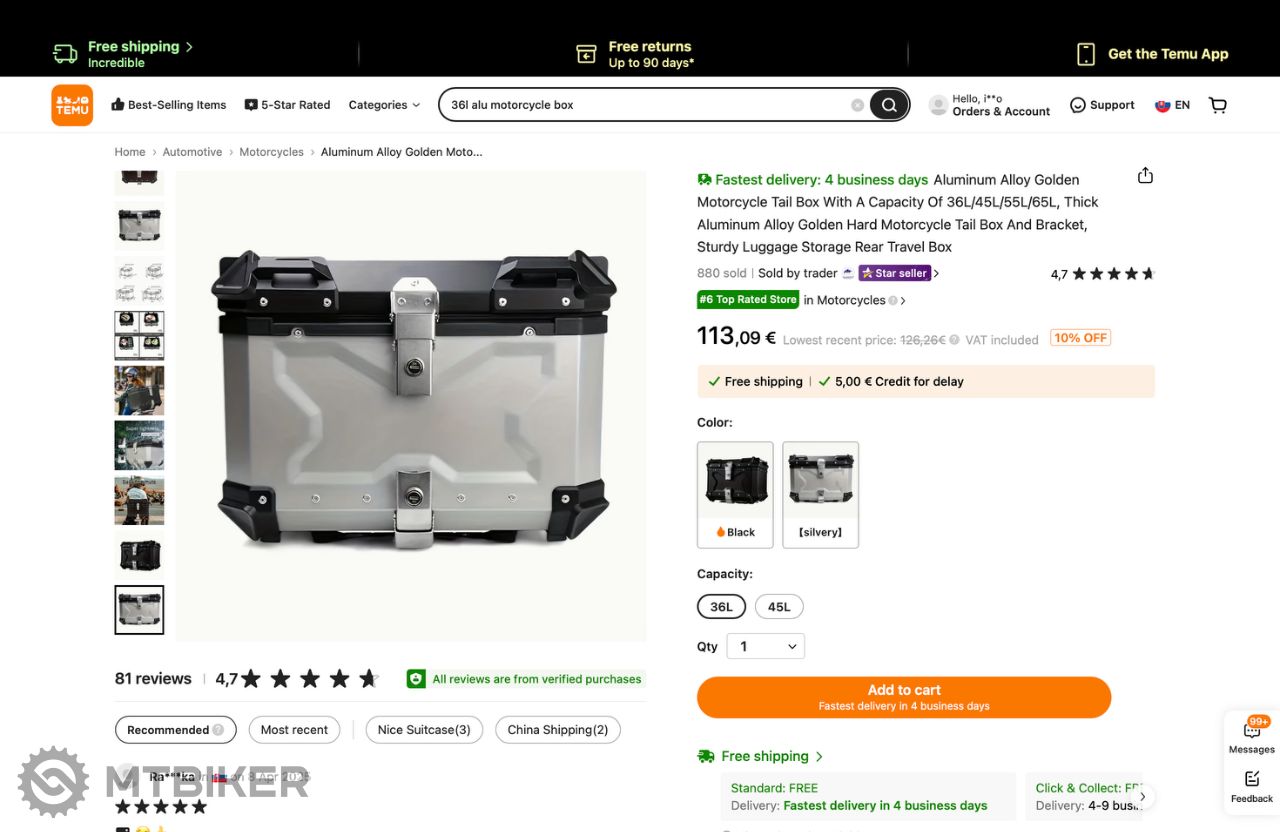This screenshot has height=832, width=1280.
Task: Expand Free shipping details chevron
Action: tap(819, 757)
